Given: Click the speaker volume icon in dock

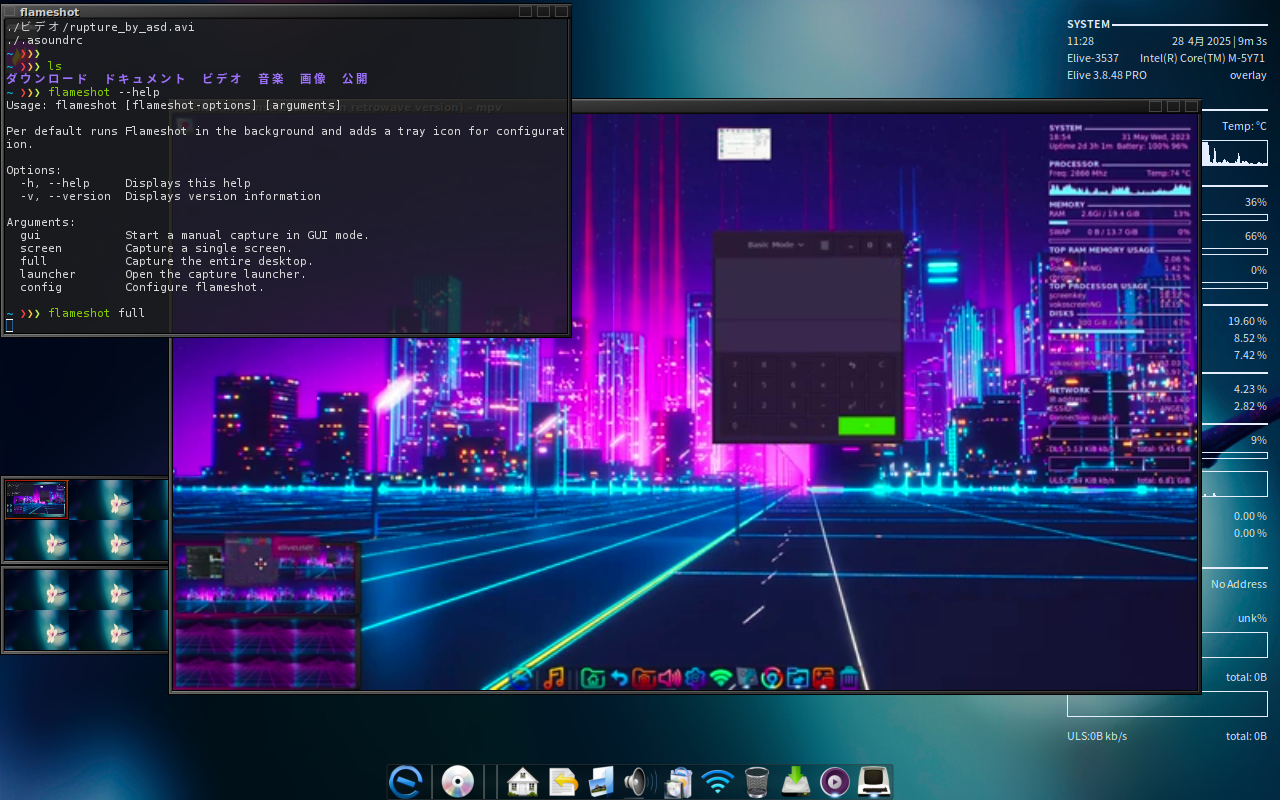Looking at the screenshot, I should pos(639,781).
